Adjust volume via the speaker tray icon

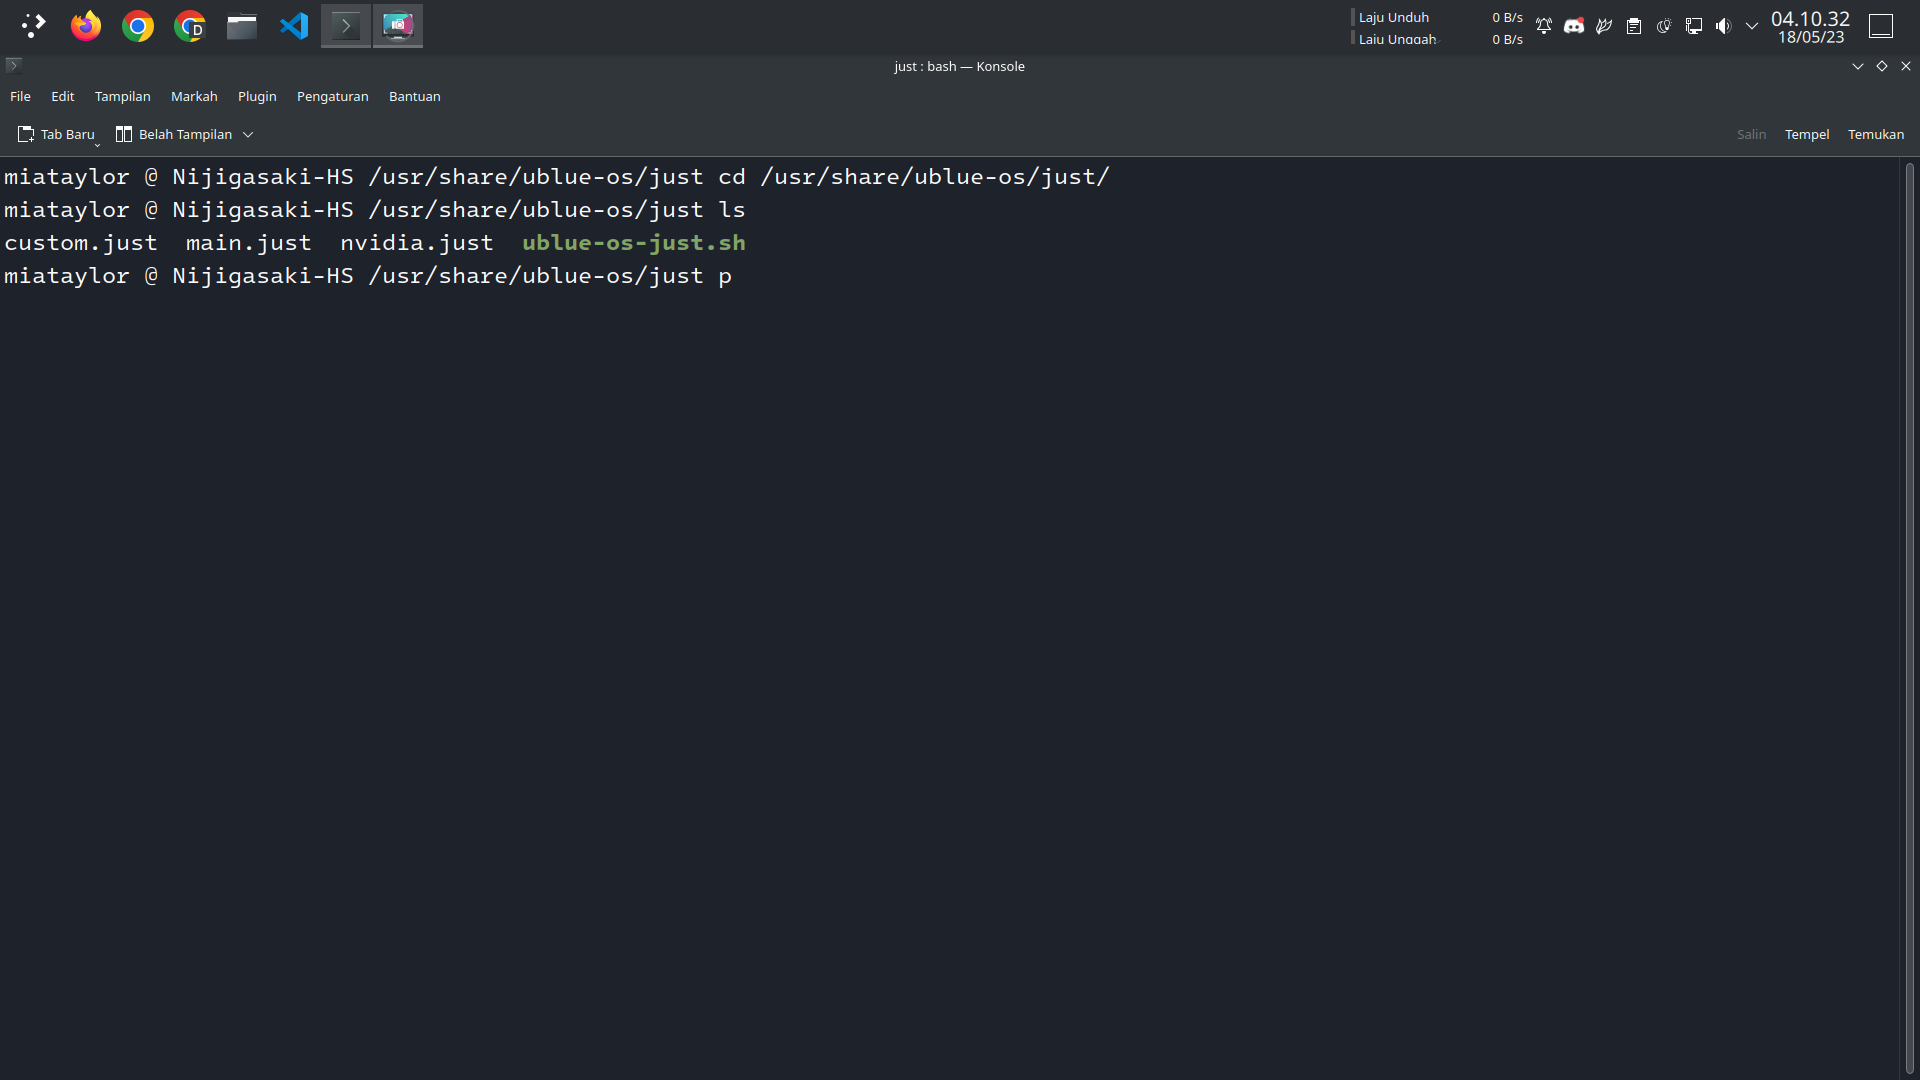tap(1724, 26)
